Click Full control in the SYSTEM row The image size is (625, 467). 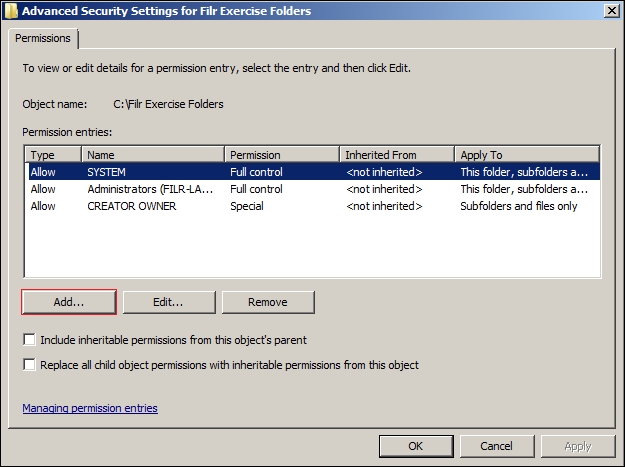tap(256, 172)
